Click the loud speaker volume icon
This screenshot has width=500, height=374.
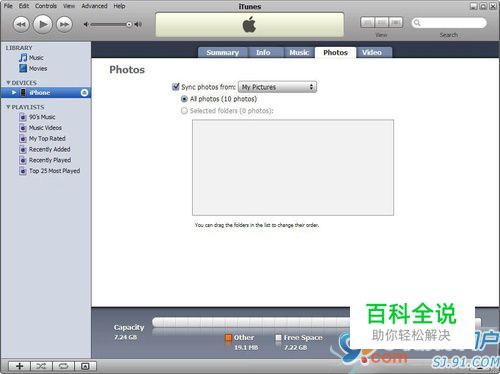tap(138, 24)
